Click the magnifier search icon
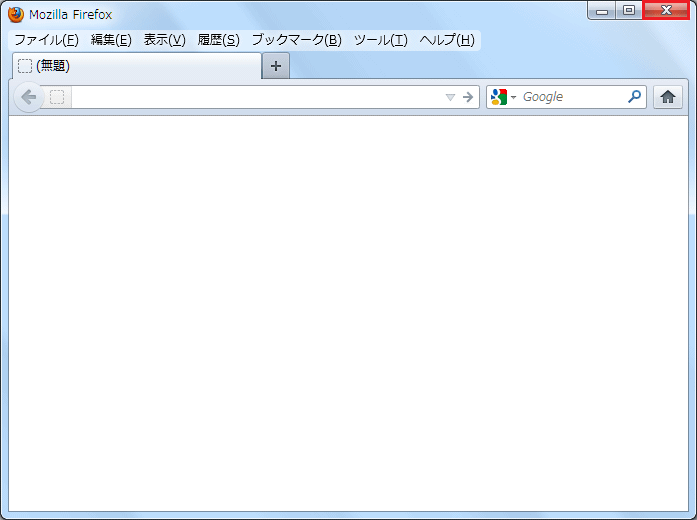 [634, 96]
